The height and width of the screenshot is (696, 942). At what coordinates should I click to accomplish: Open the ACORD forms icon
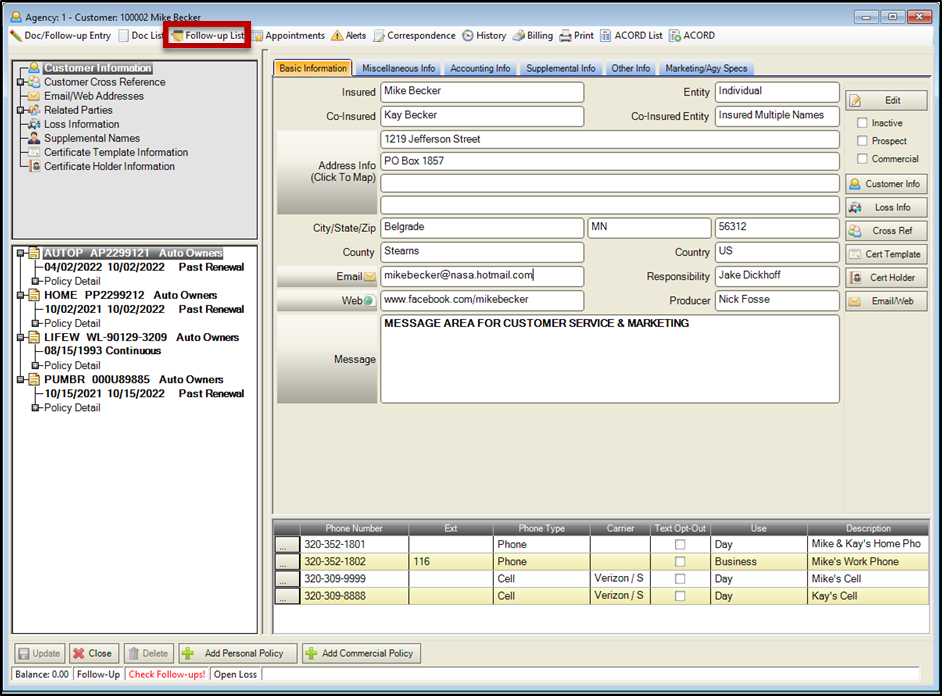[675, 36]
